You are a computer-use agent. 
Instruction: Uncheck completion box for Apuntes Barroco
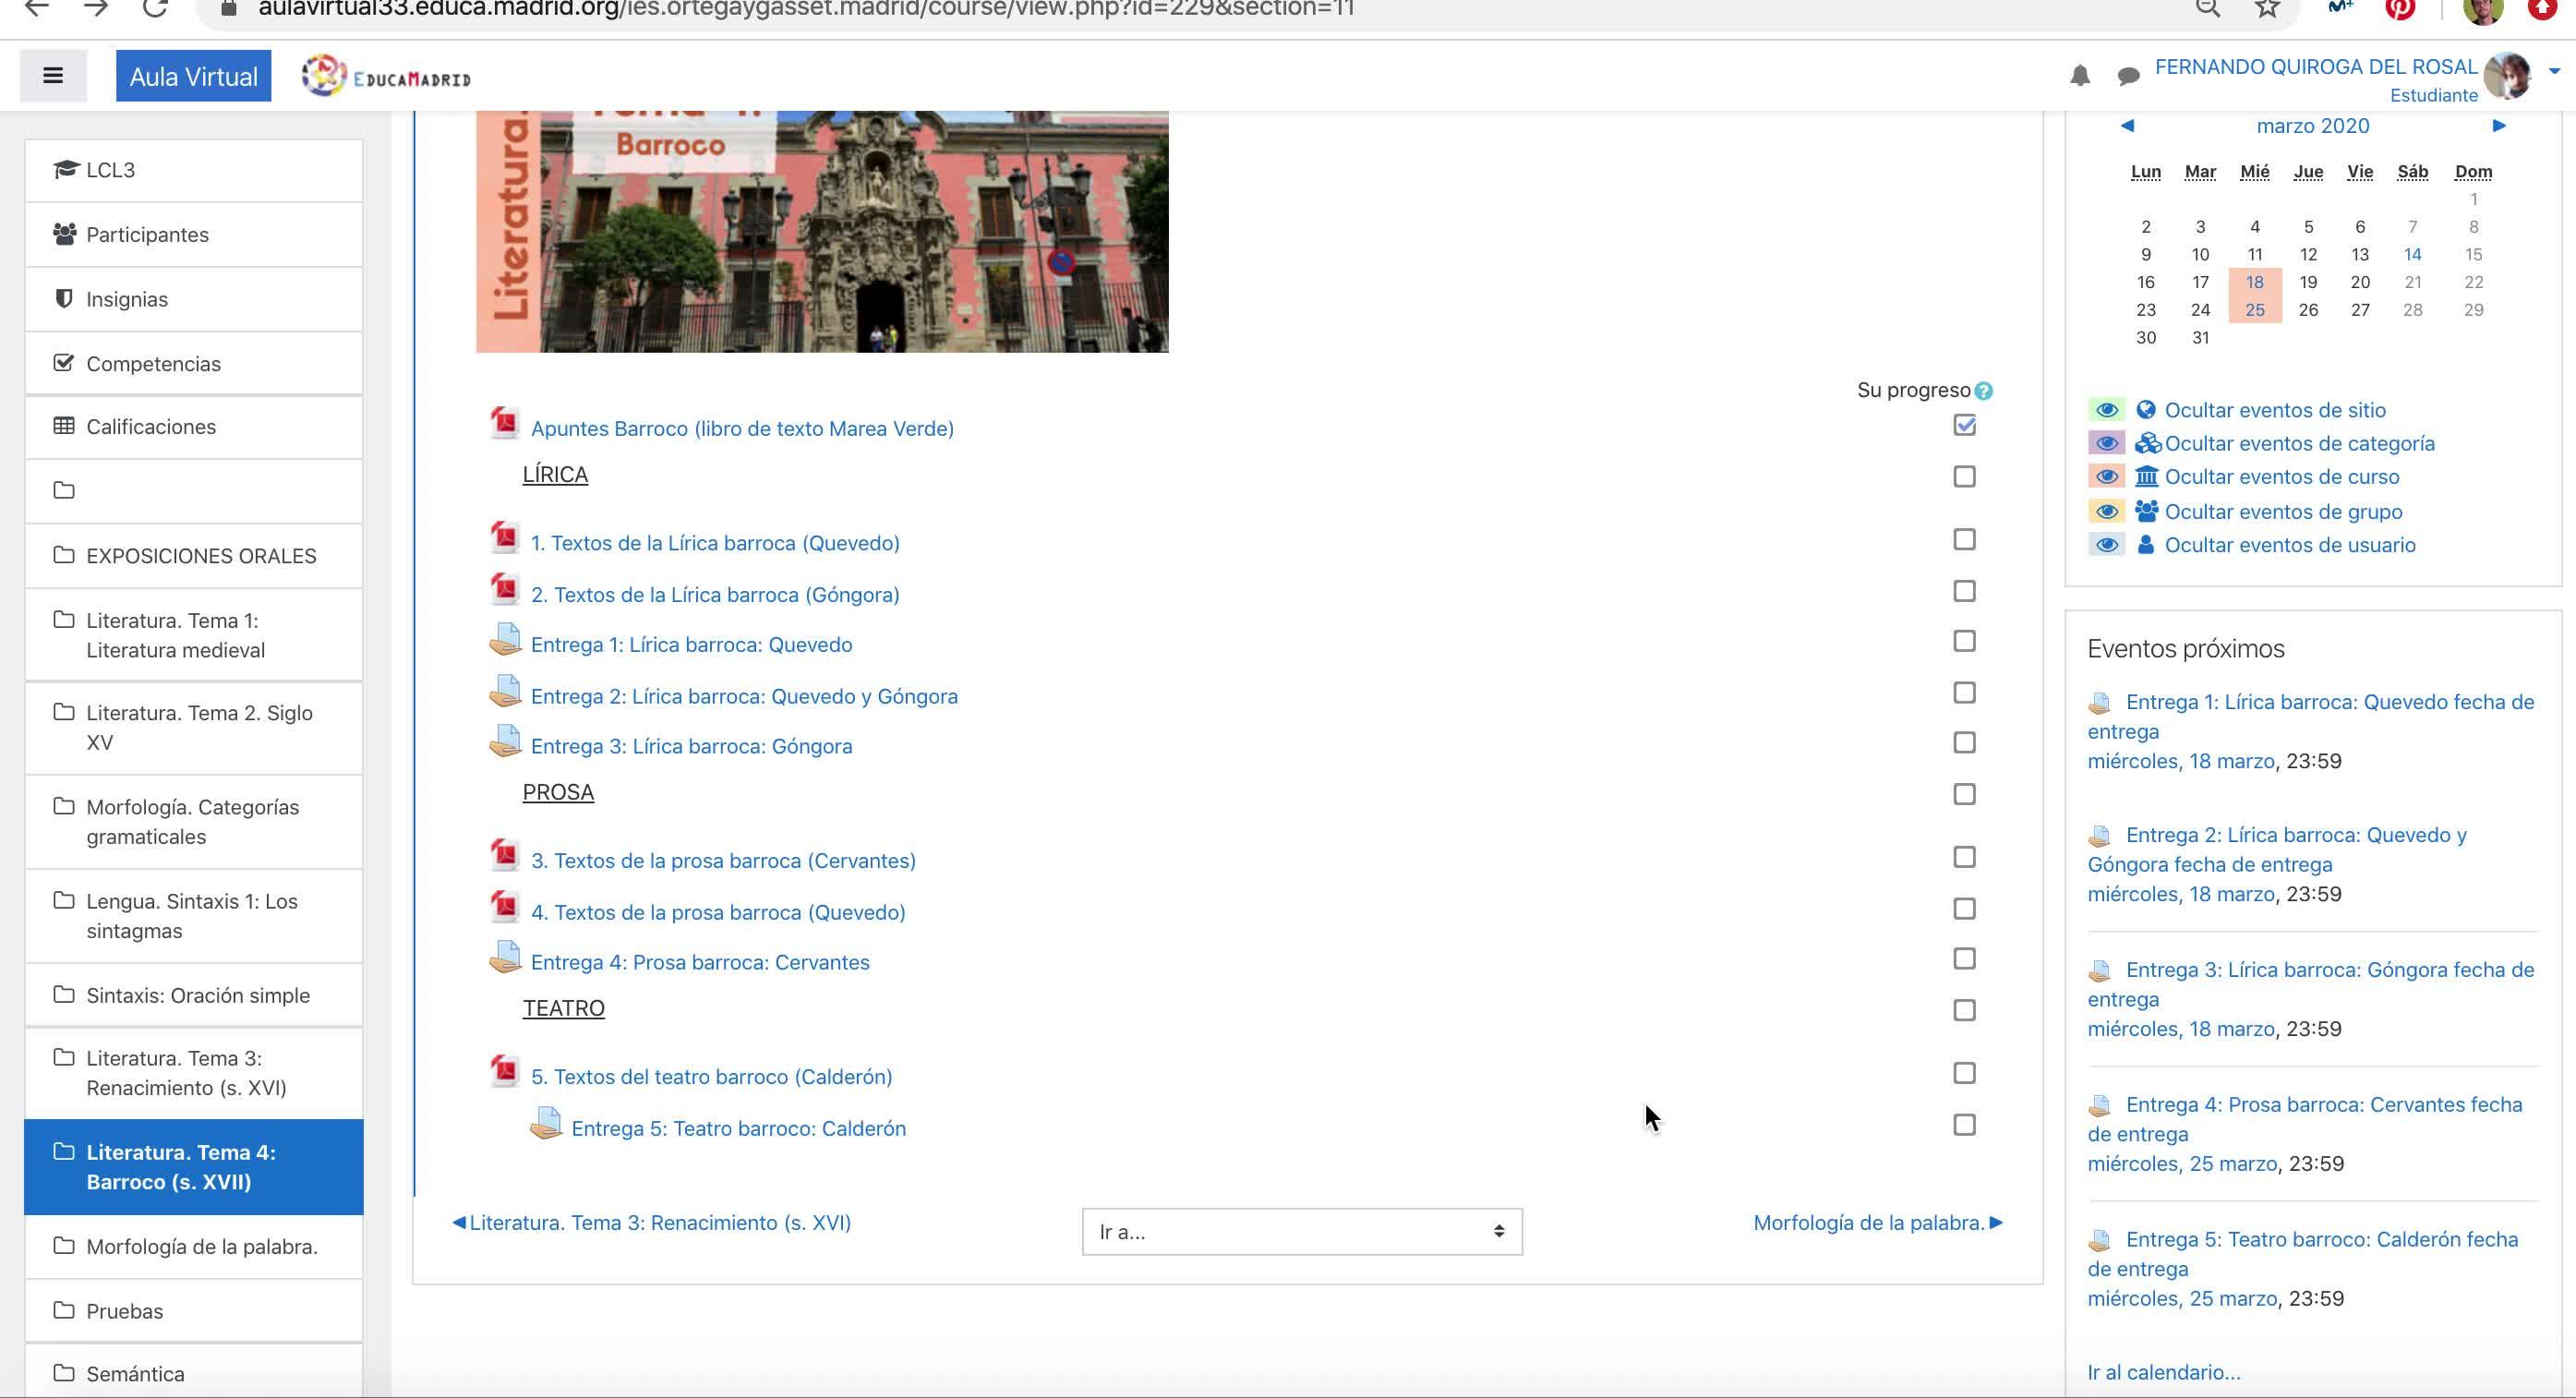tap(1964, 425)
